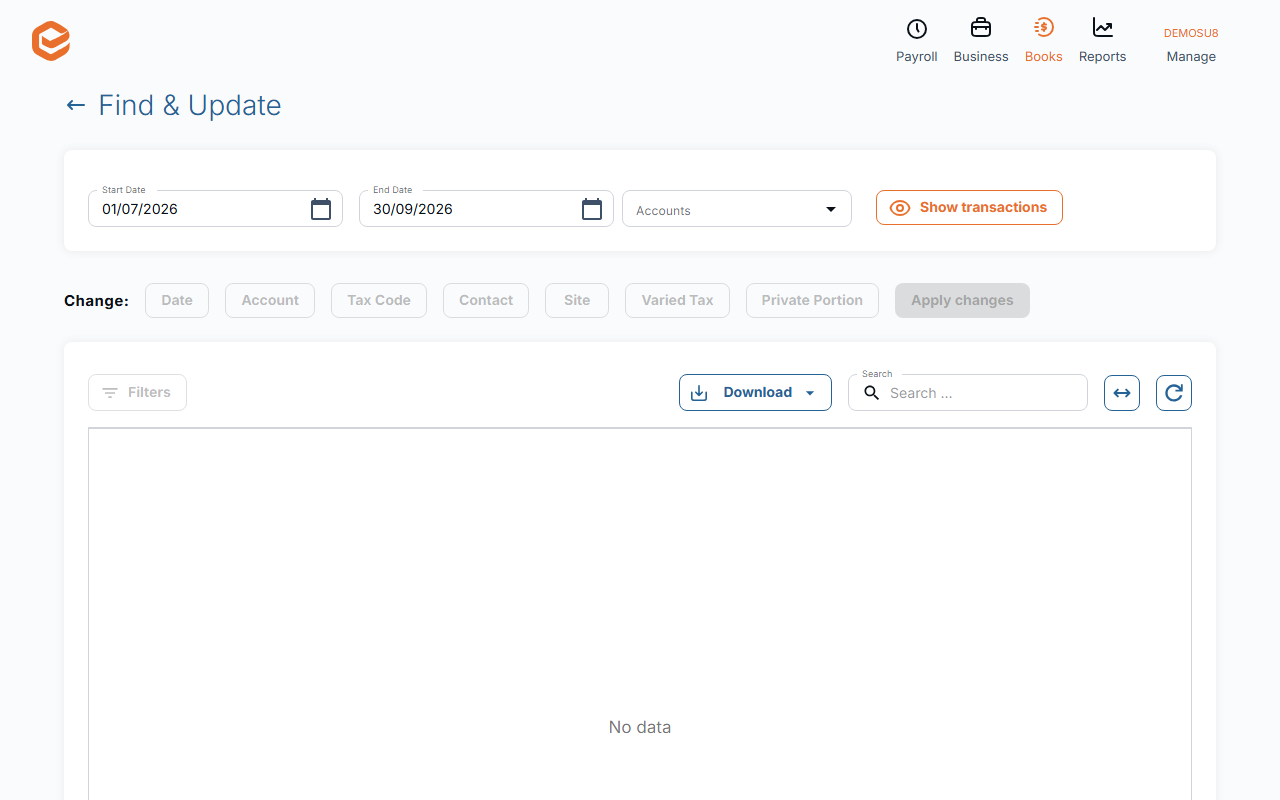Screen dimensions: 1280x800
Task: Open the Books section
Action: tap(1044, 41)
